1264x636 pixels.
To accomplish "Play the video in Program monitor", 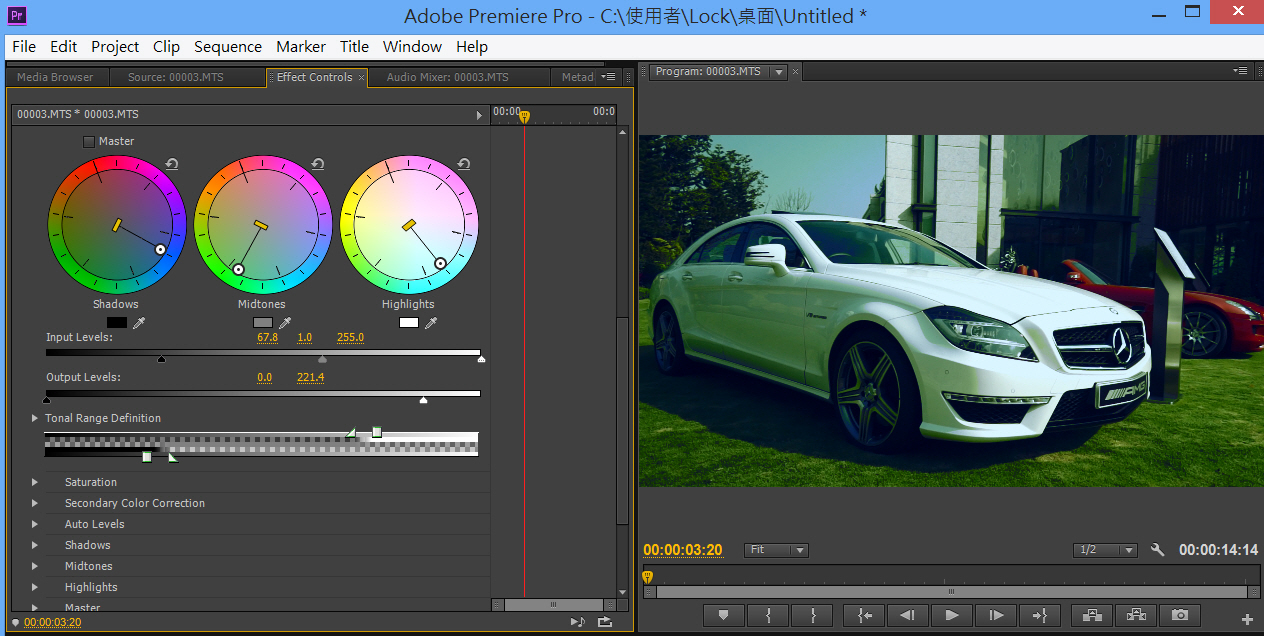I will pos(952,616).
